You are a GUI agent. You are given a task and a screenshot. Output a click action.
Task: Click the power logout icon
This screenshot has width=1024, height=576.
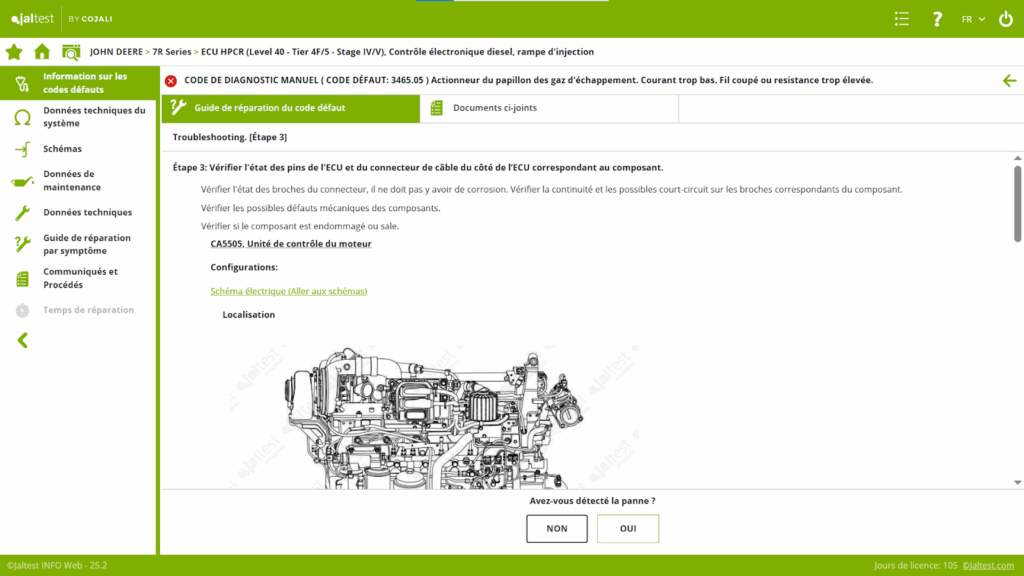pos(1005,19)
